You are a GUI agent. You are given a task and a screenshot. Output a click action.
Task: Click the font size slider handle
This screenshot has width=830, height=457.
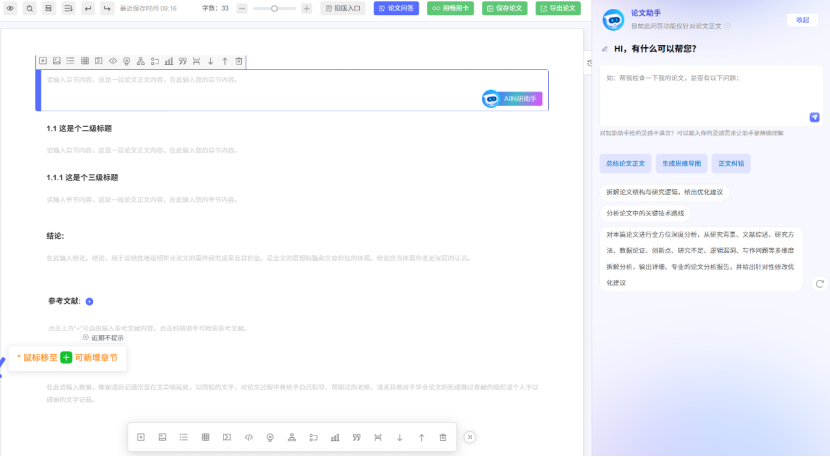click(274, 8)
